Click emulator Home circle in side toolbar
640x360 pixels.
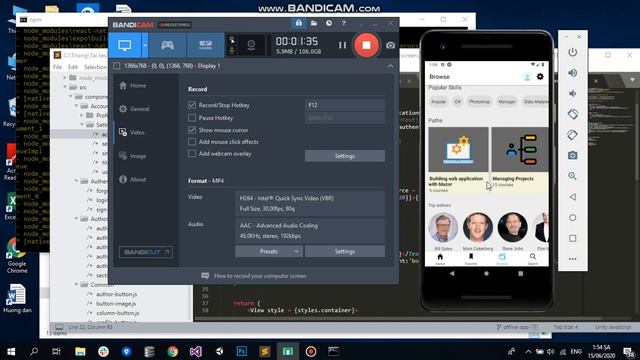pos(573,218)
